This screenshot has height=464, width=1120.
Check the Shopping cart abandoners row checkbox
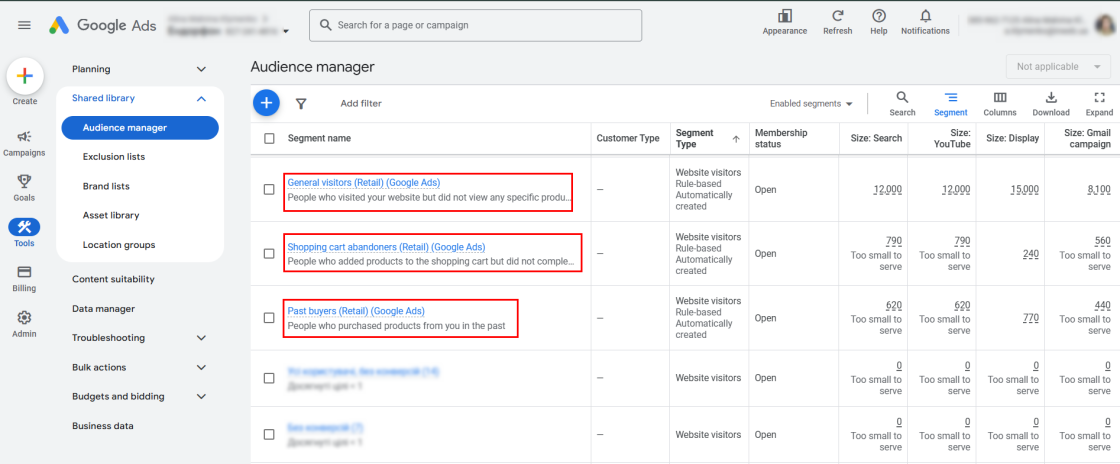coord(269,253)
